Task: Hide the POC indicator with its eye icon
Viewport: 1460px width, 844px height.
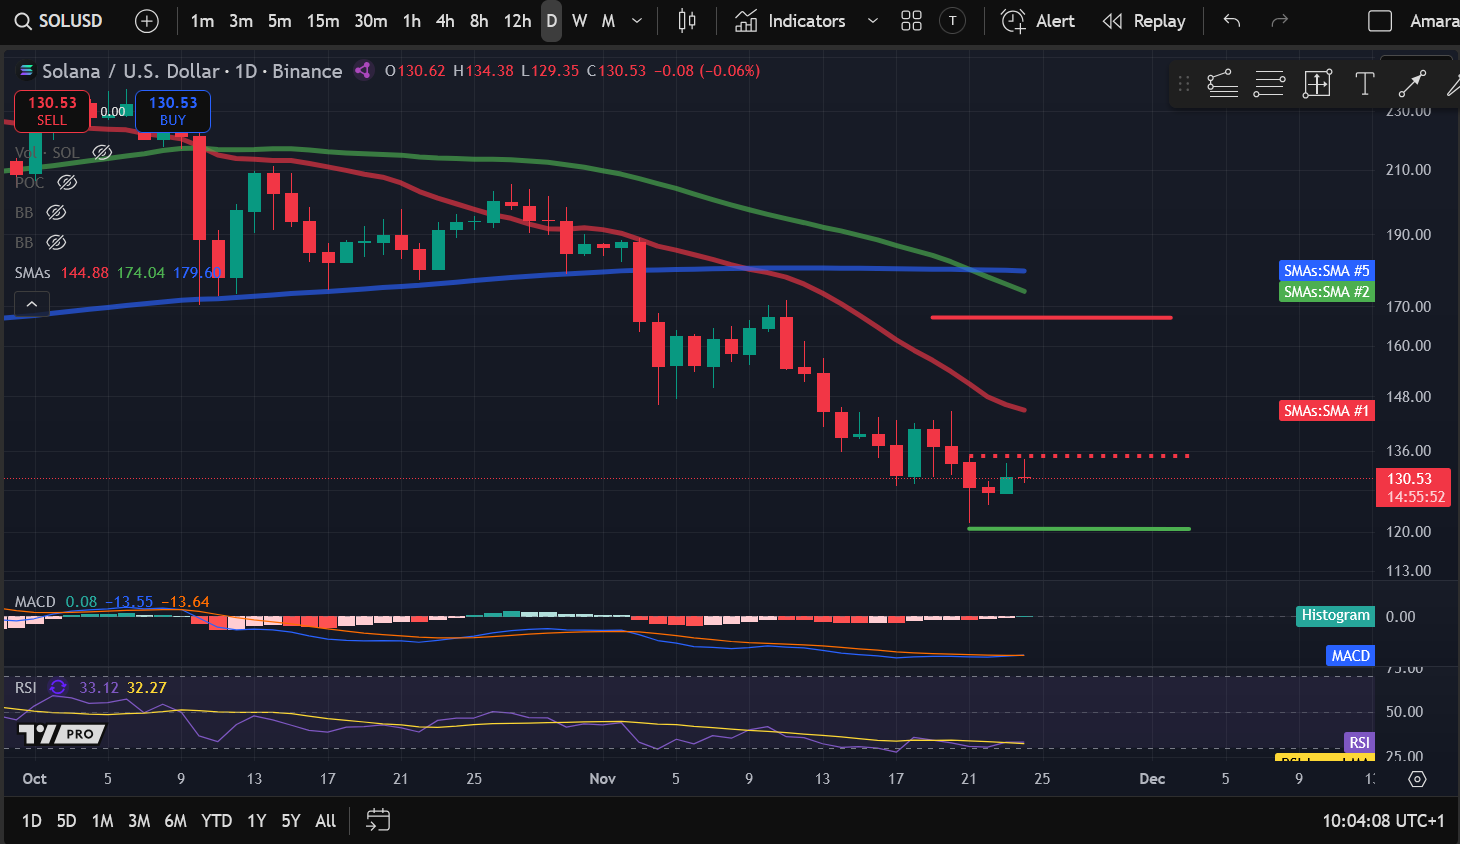Action: 66,182
